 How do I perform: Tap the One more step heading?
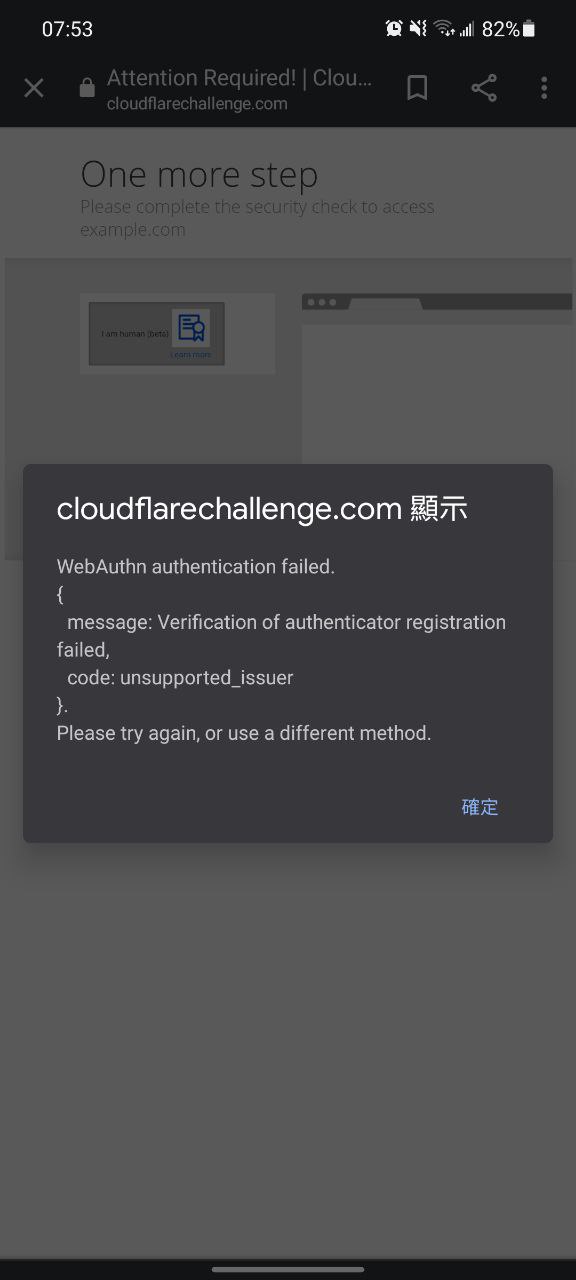click(199, 175)
